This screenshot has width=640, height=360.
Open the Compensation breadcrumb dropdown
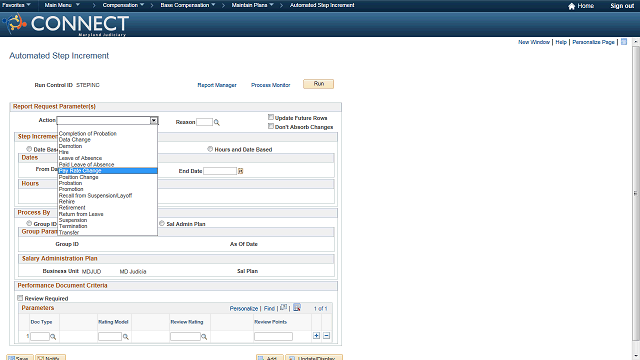point(123,5)
